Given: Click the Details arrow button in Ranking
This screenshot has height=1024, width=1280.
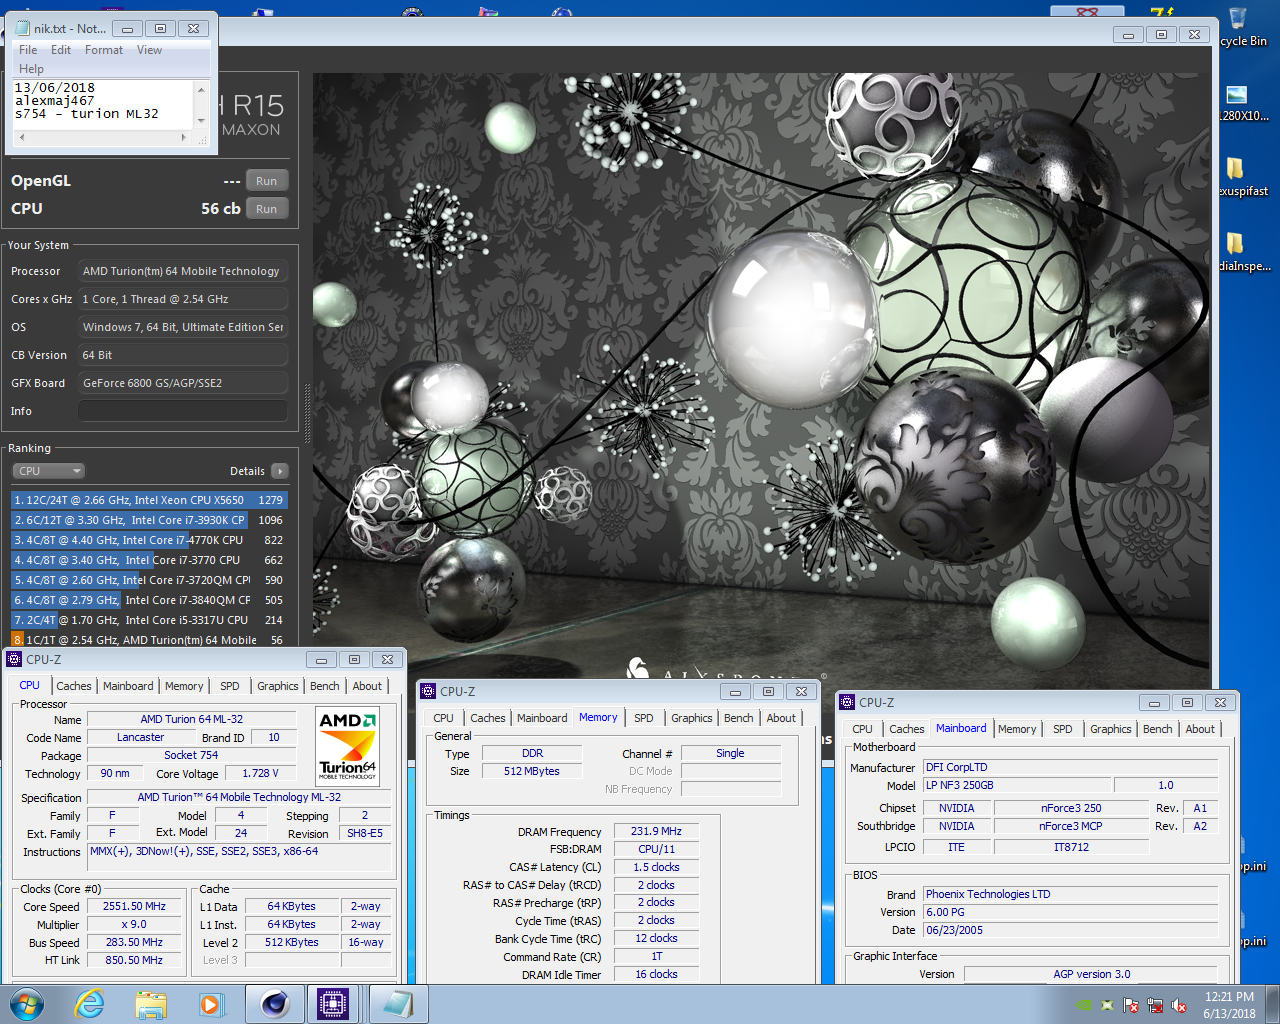Looking at the screenshot, I should pos(279,471).
